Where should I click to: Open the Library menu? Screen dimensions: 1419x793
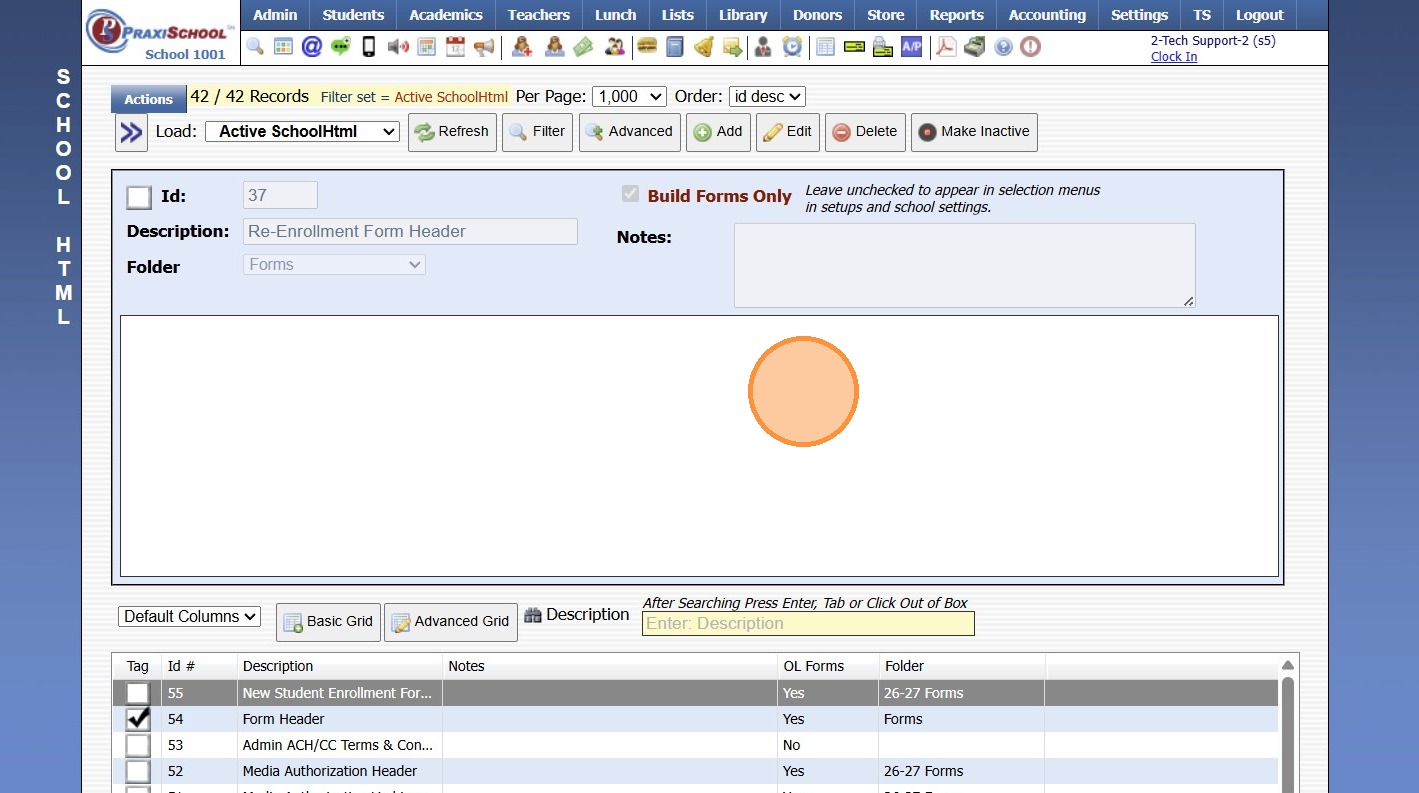743,15
